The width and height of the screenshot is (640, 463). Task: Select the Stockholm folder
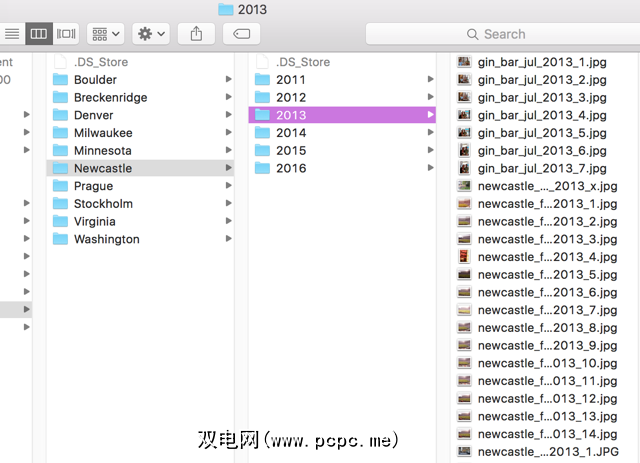tap(140, 203)
